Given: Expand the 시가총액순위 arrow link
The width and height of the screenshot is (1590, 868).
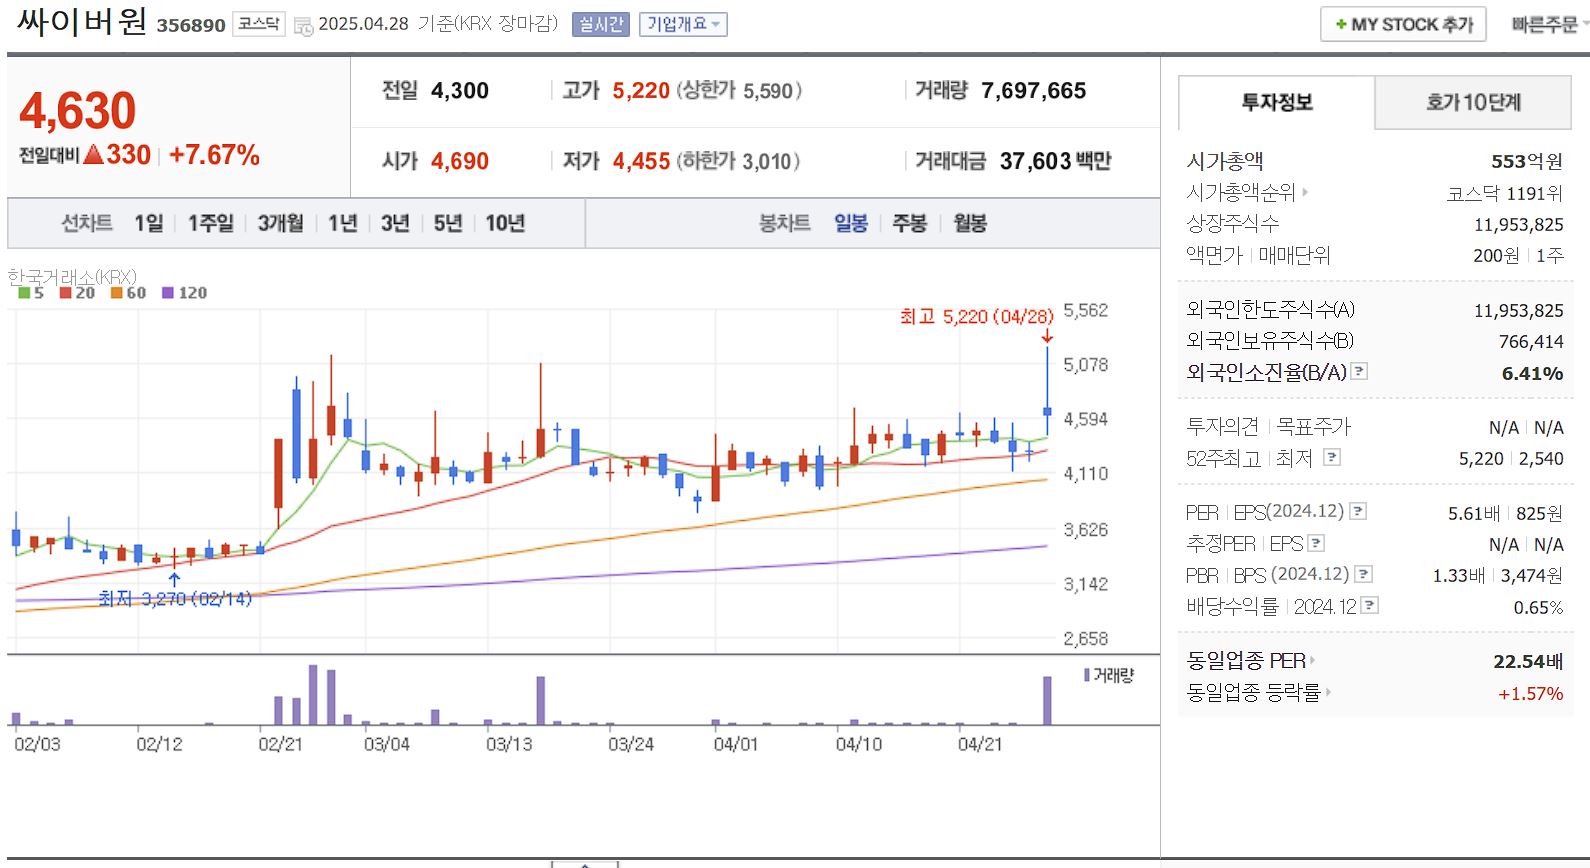Looking at the screenshot, I should (x=1305, y=192).
